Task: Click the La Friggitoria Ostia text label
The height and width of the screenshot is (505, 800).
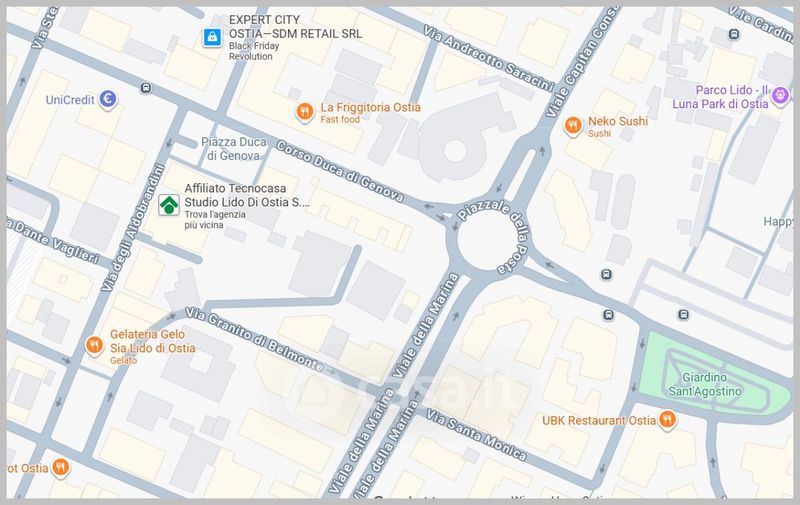Action: point(370,107)
